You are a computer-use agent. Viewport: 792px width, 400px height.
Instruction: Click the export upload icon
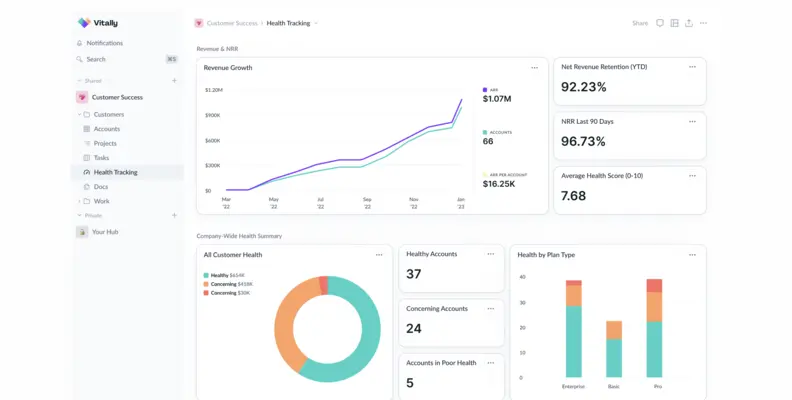click(689, 23)
